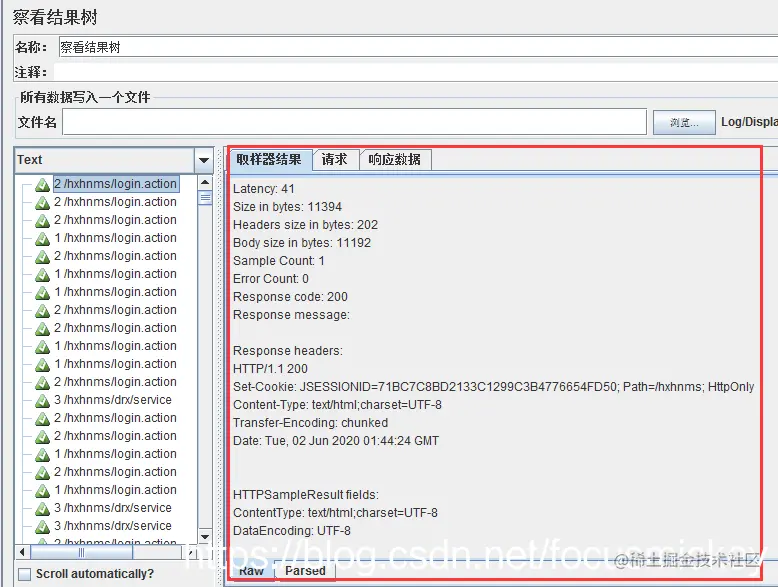Image resolution: width=778 pixels, height=587 pixels.
Task: Click the Content-Type: text/html;charset=UTF-8 header line
Action: point(337,405)
